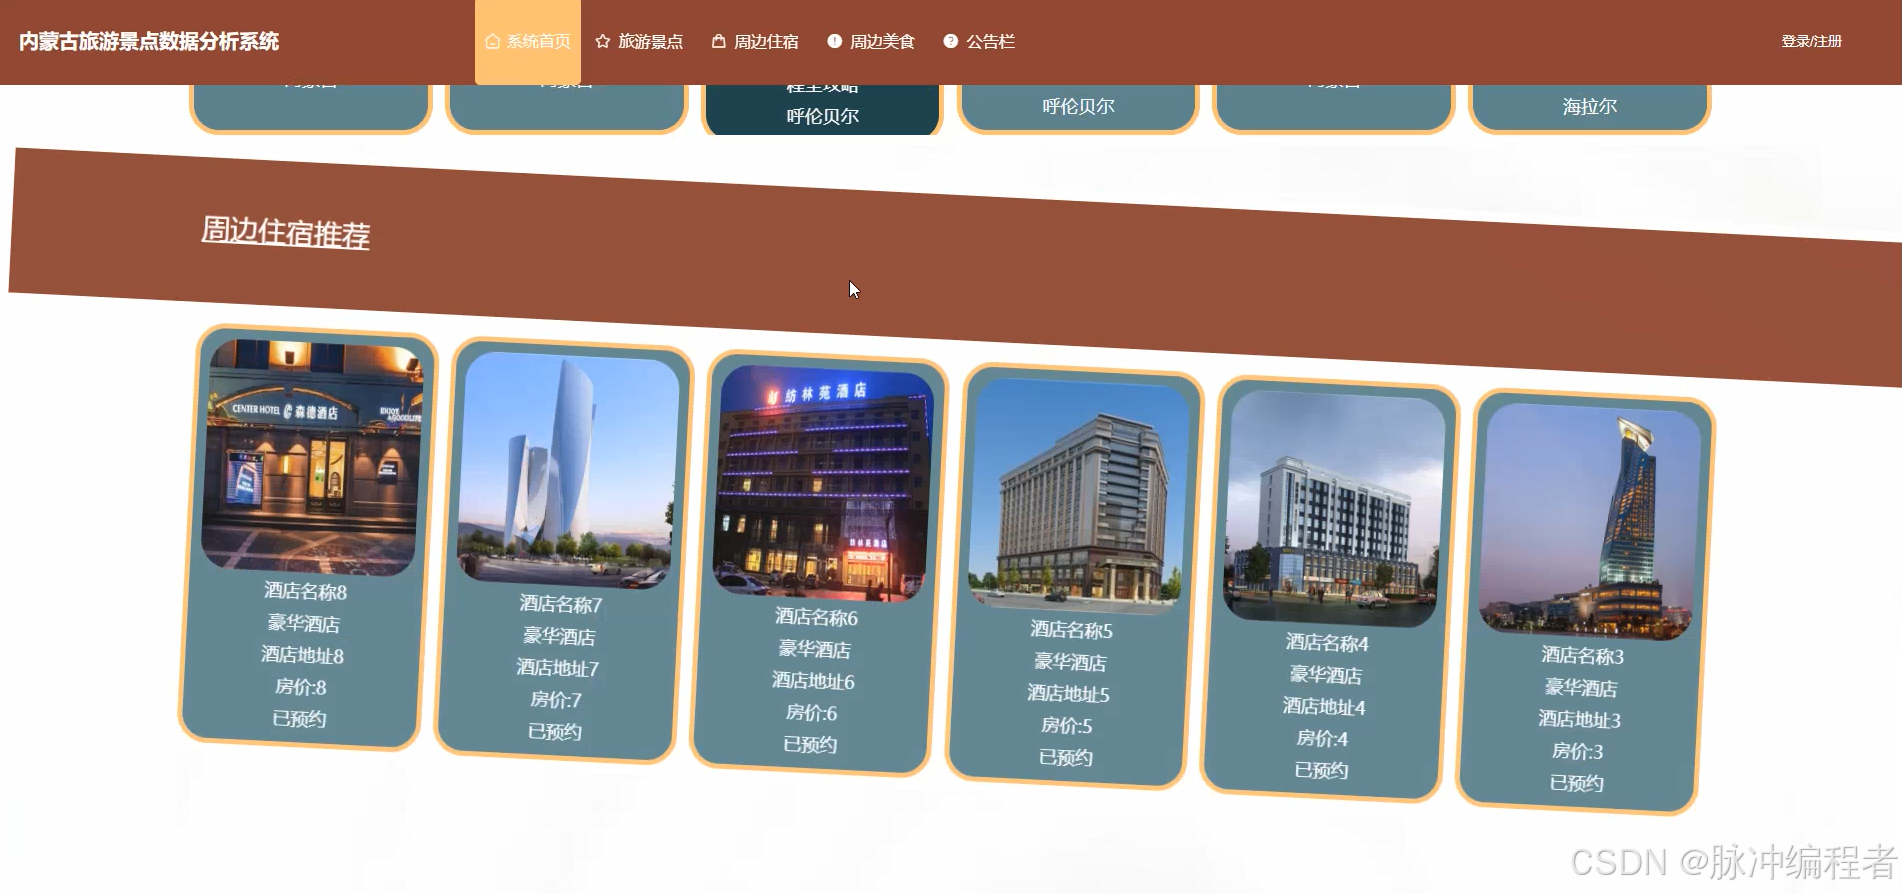The height and width of the screenshot is (894, 1902).
Task: Select the hotel name 酒店名称4
Action: point(1327,642)
